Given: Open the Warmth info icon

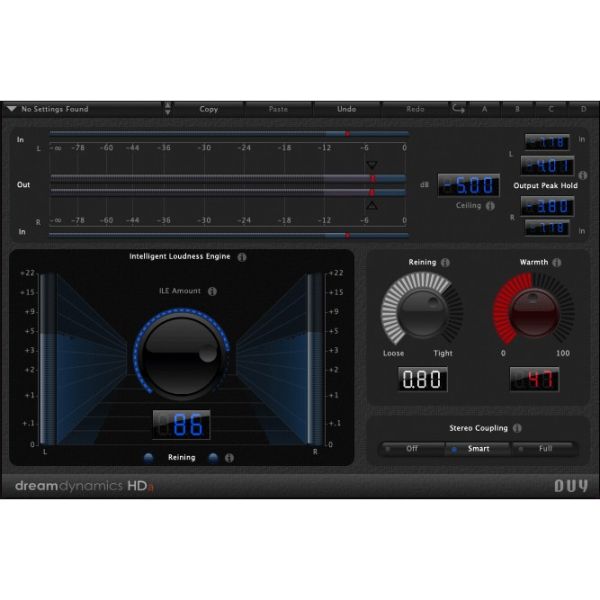Looking at the screenshot, I should pyautogui.click(x=557, y=262).
